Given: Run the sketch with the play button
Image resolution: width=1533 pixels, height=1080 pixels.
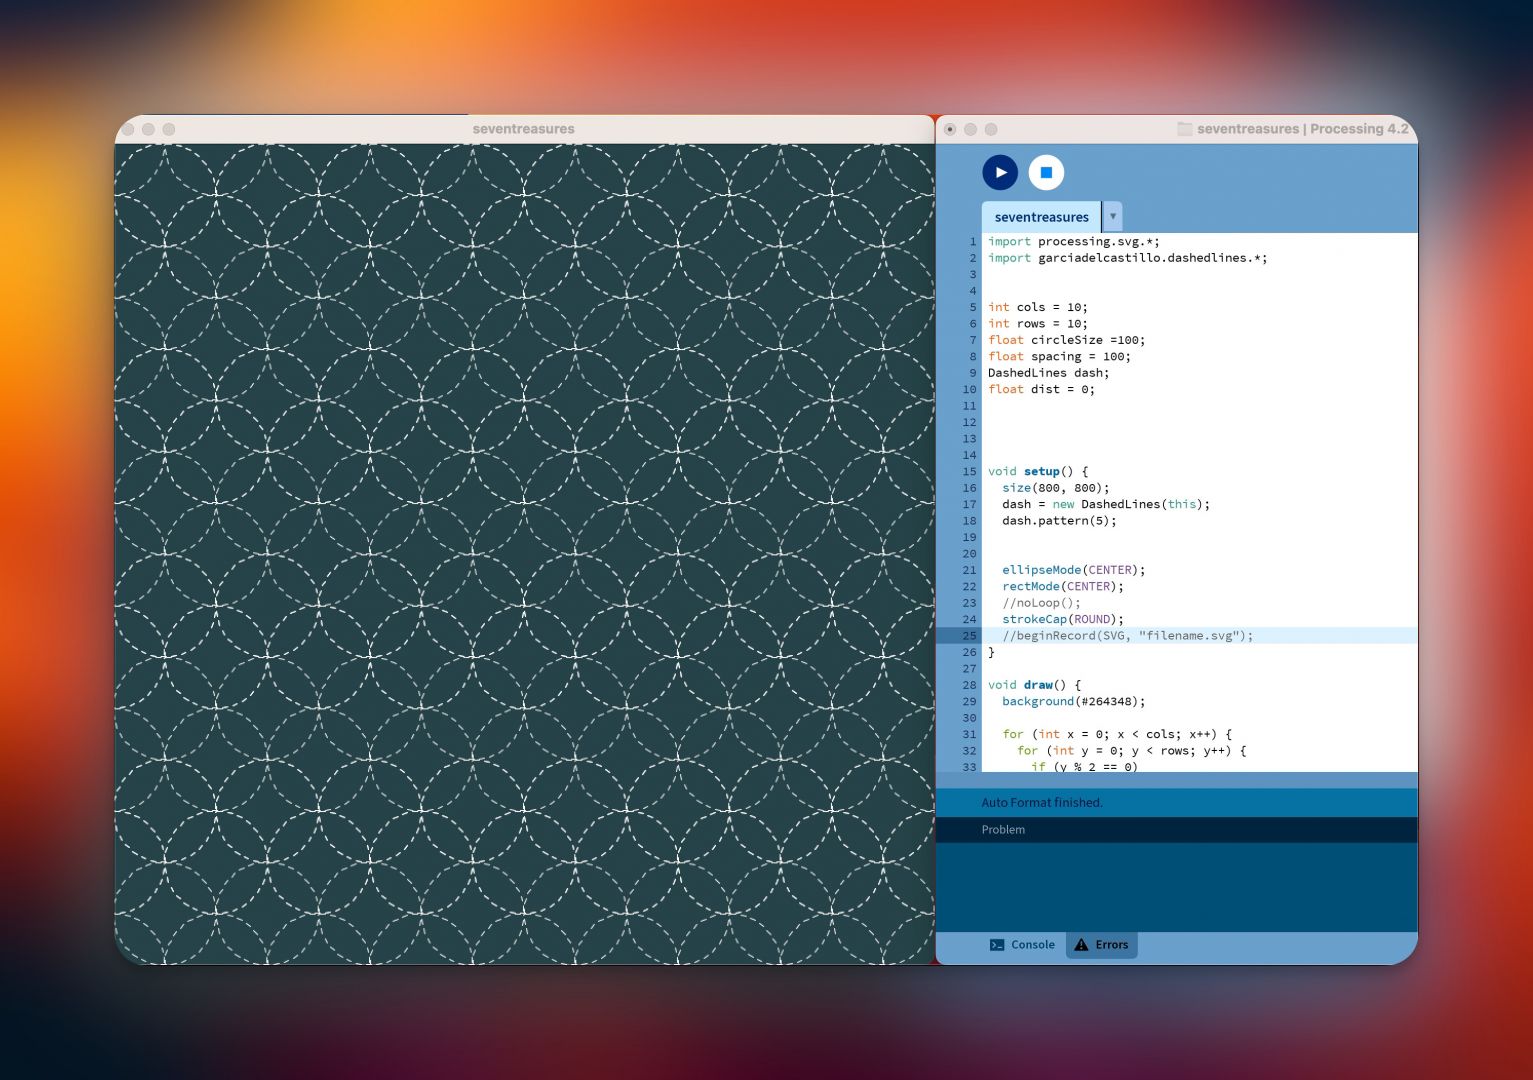Looking at the screenshot, I should [1000, 173].
